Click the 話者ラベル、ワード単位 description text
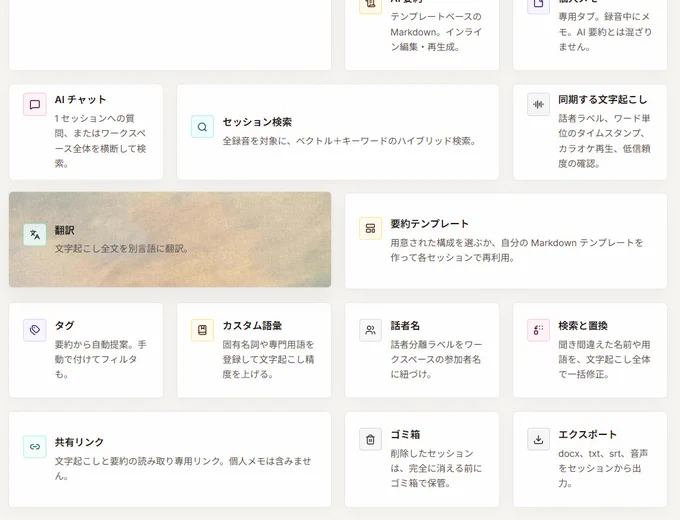This screenshot has width=680, height=520. pos(605,141)
